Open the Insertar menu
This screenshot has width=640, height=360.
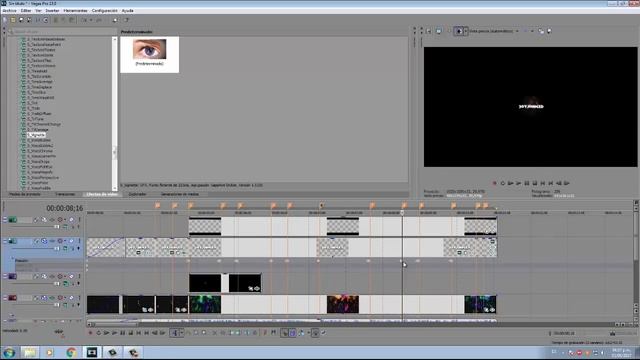tap(52, 11)
